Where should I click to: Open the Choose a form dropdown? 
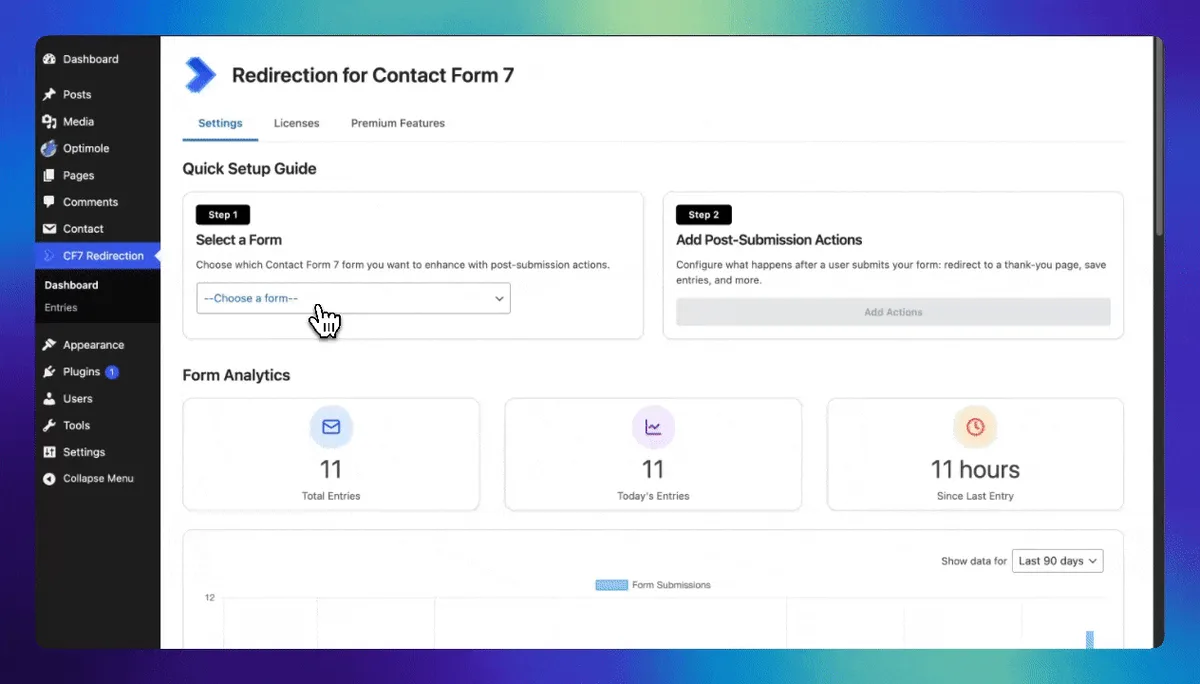click(353, 298)
